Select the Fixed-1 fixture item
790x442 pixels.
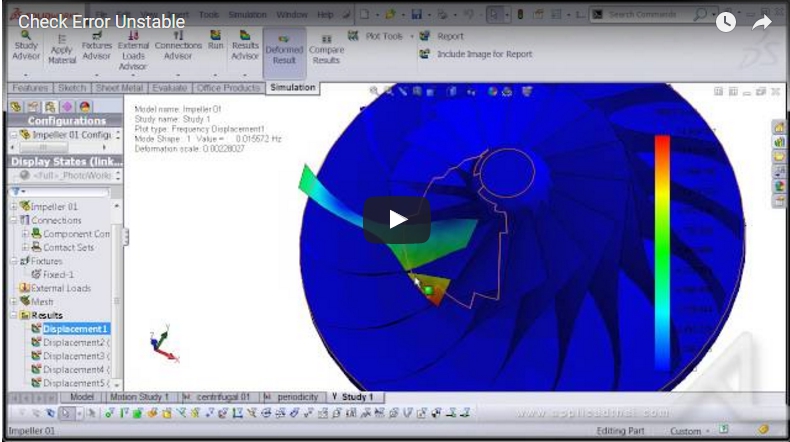tap(53, 275)
